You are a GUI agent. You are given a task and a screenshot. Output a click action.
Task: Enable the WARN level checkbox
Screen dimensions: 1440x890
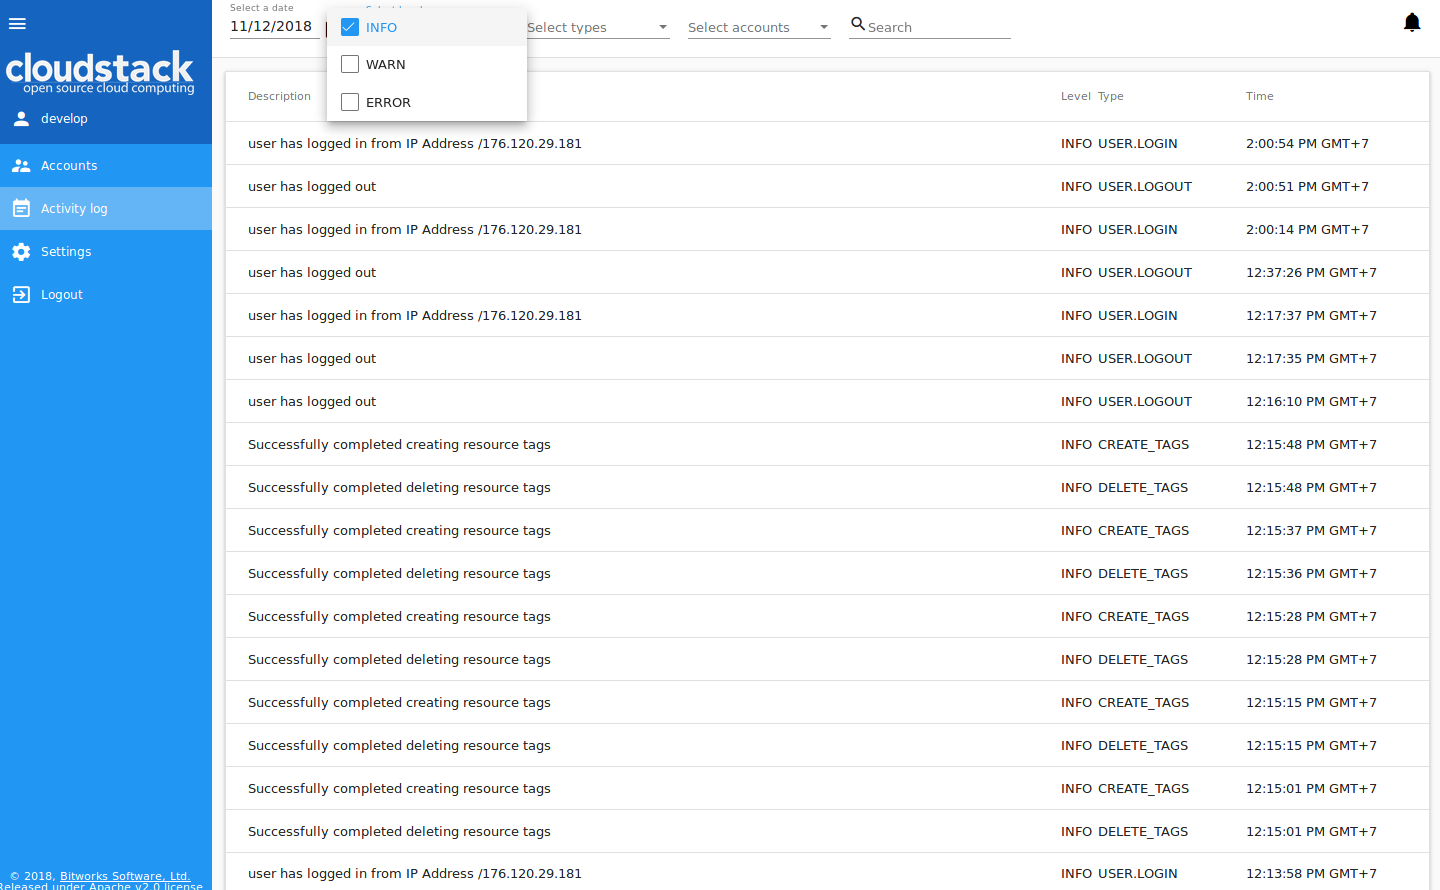350,64
